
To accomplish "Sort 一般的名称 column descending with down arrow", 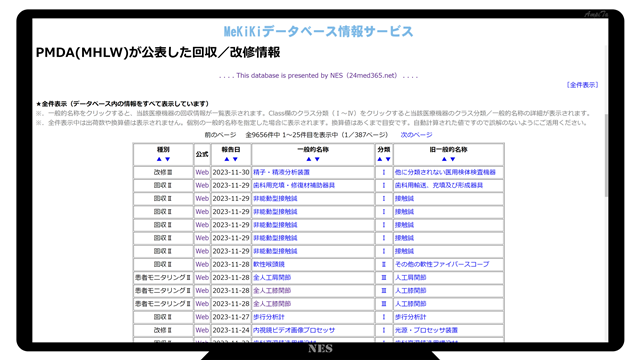I will pos(317,159).
